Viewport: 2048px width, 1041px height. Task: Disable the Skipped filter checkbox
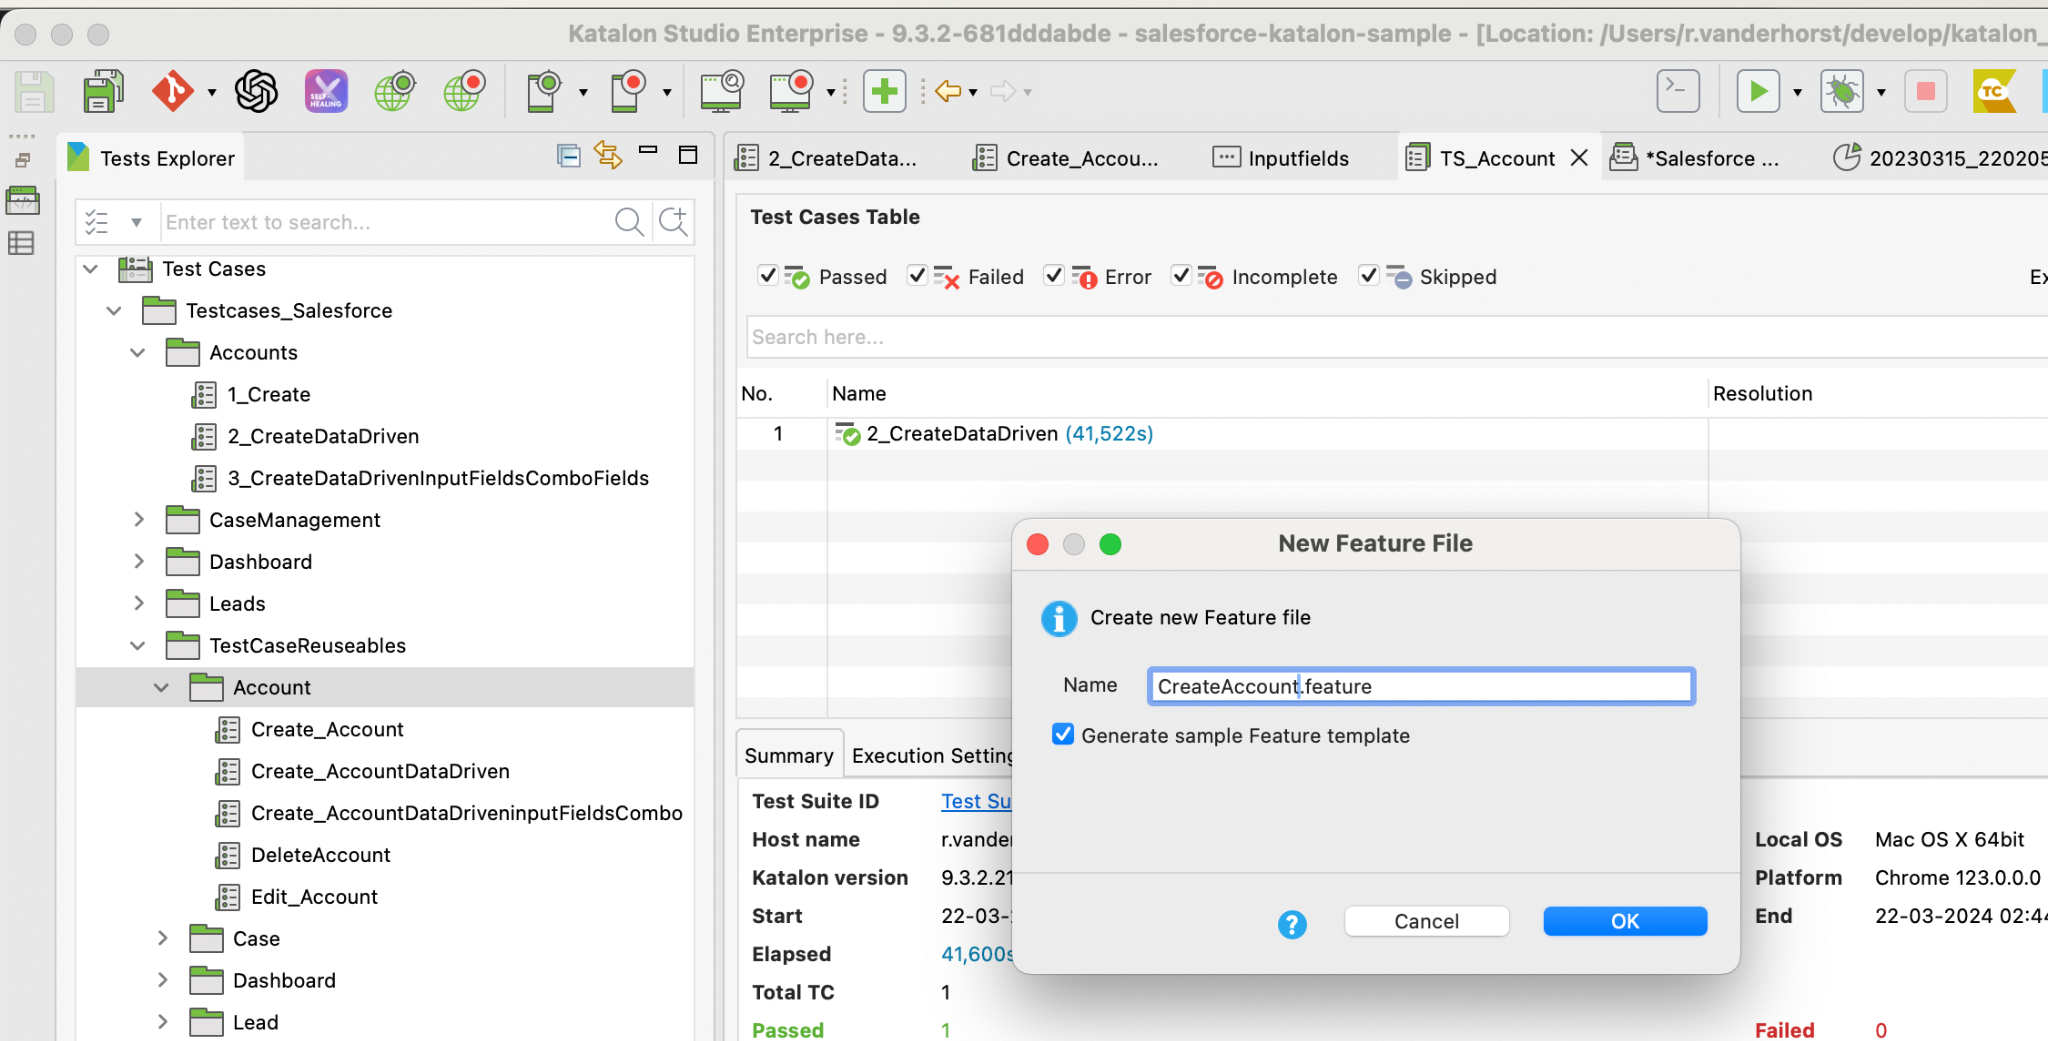coord(1369,276)
